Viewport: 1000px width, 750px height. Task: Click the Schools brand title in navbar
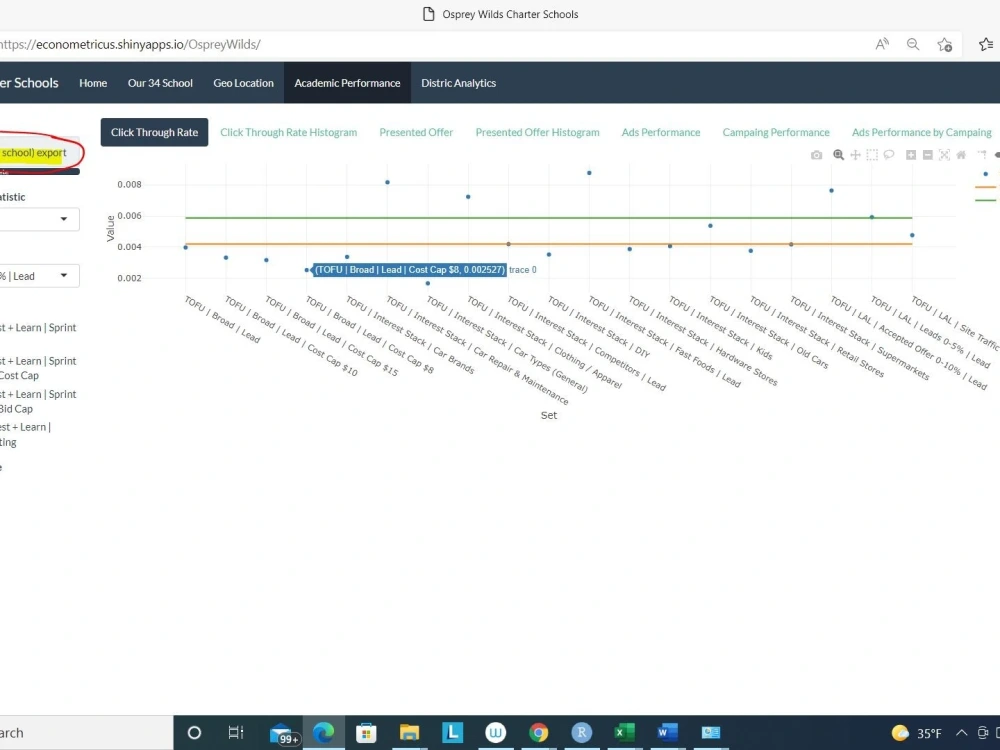[29, 83]
